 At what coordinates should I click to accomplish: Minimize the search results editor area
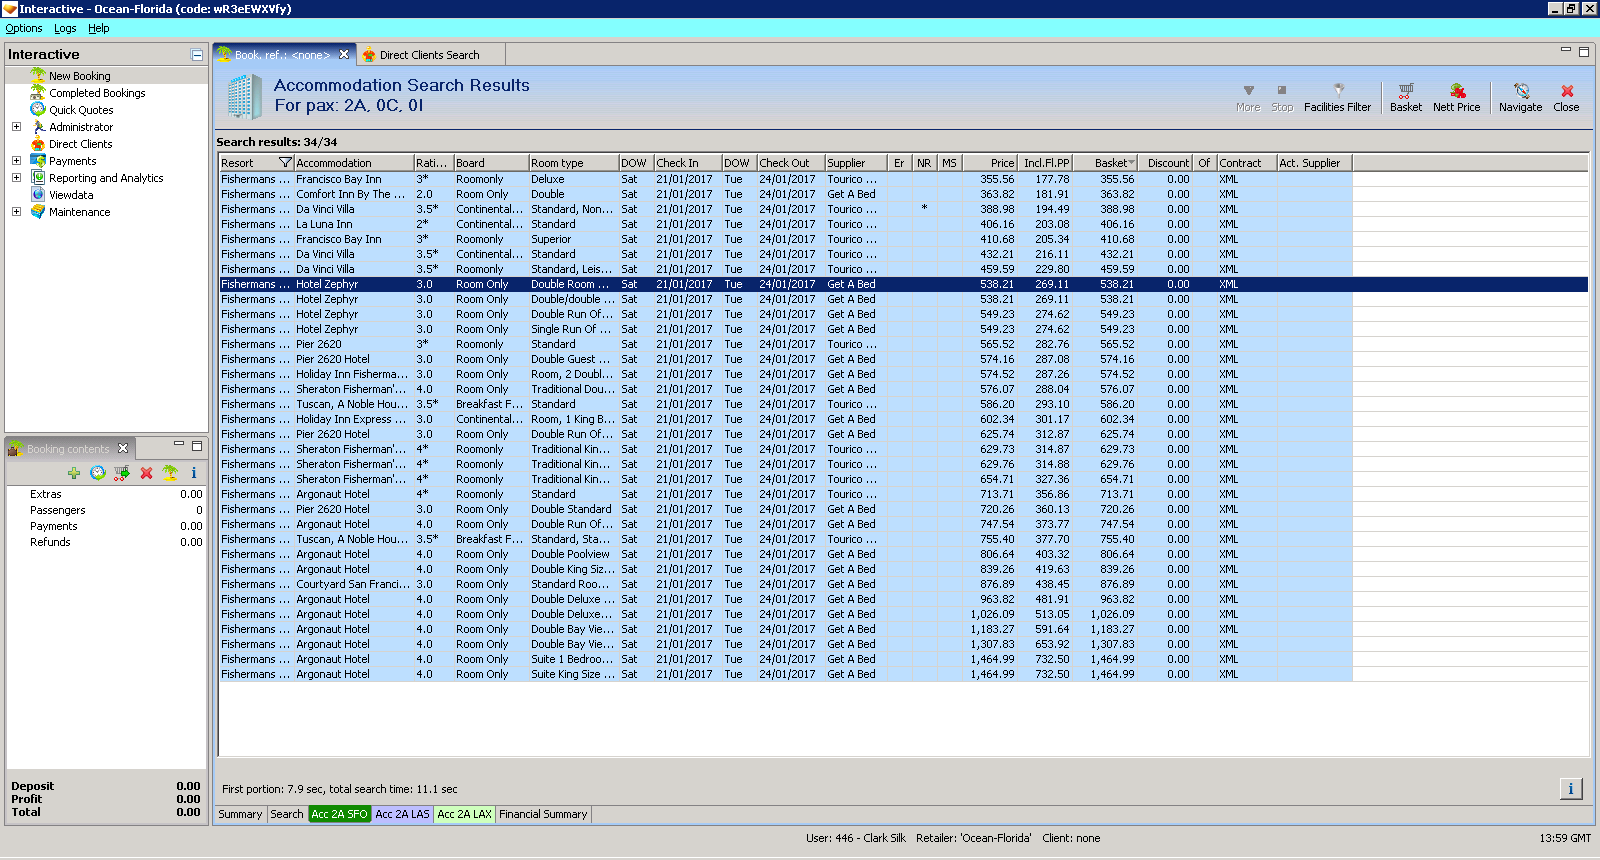click(1566, 50)
